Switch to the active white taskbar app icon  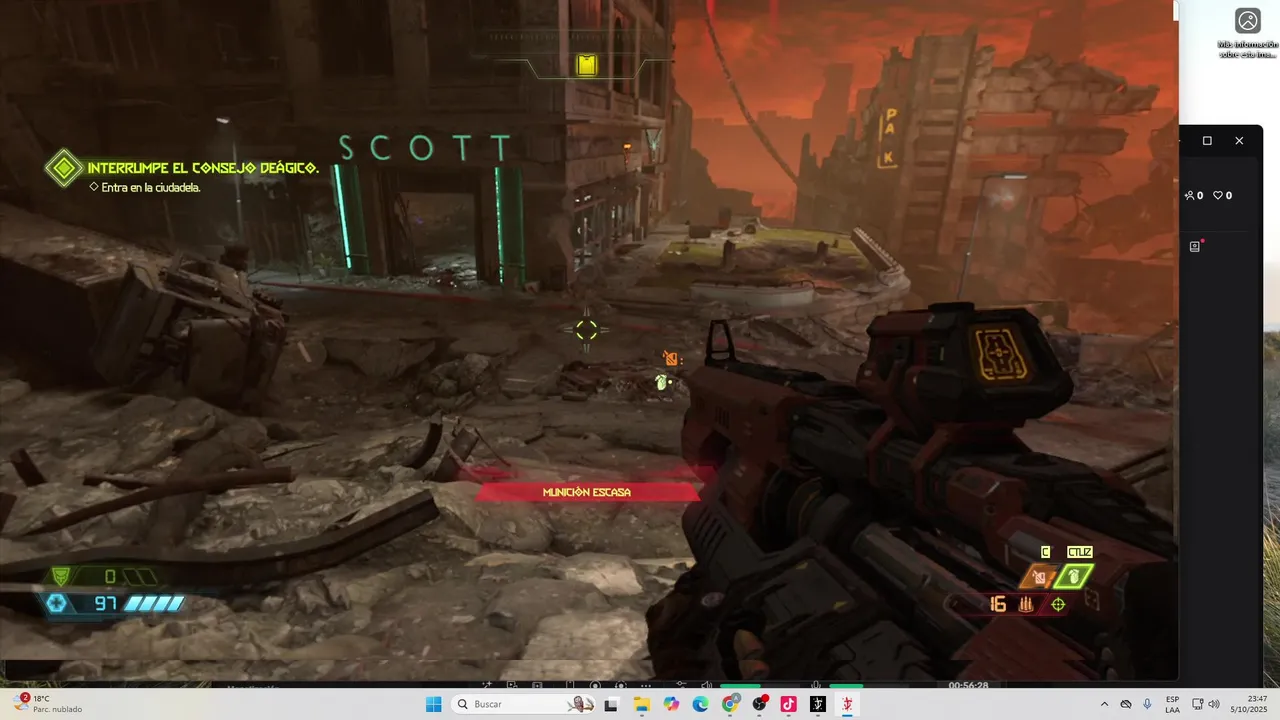tap(847, 704)
